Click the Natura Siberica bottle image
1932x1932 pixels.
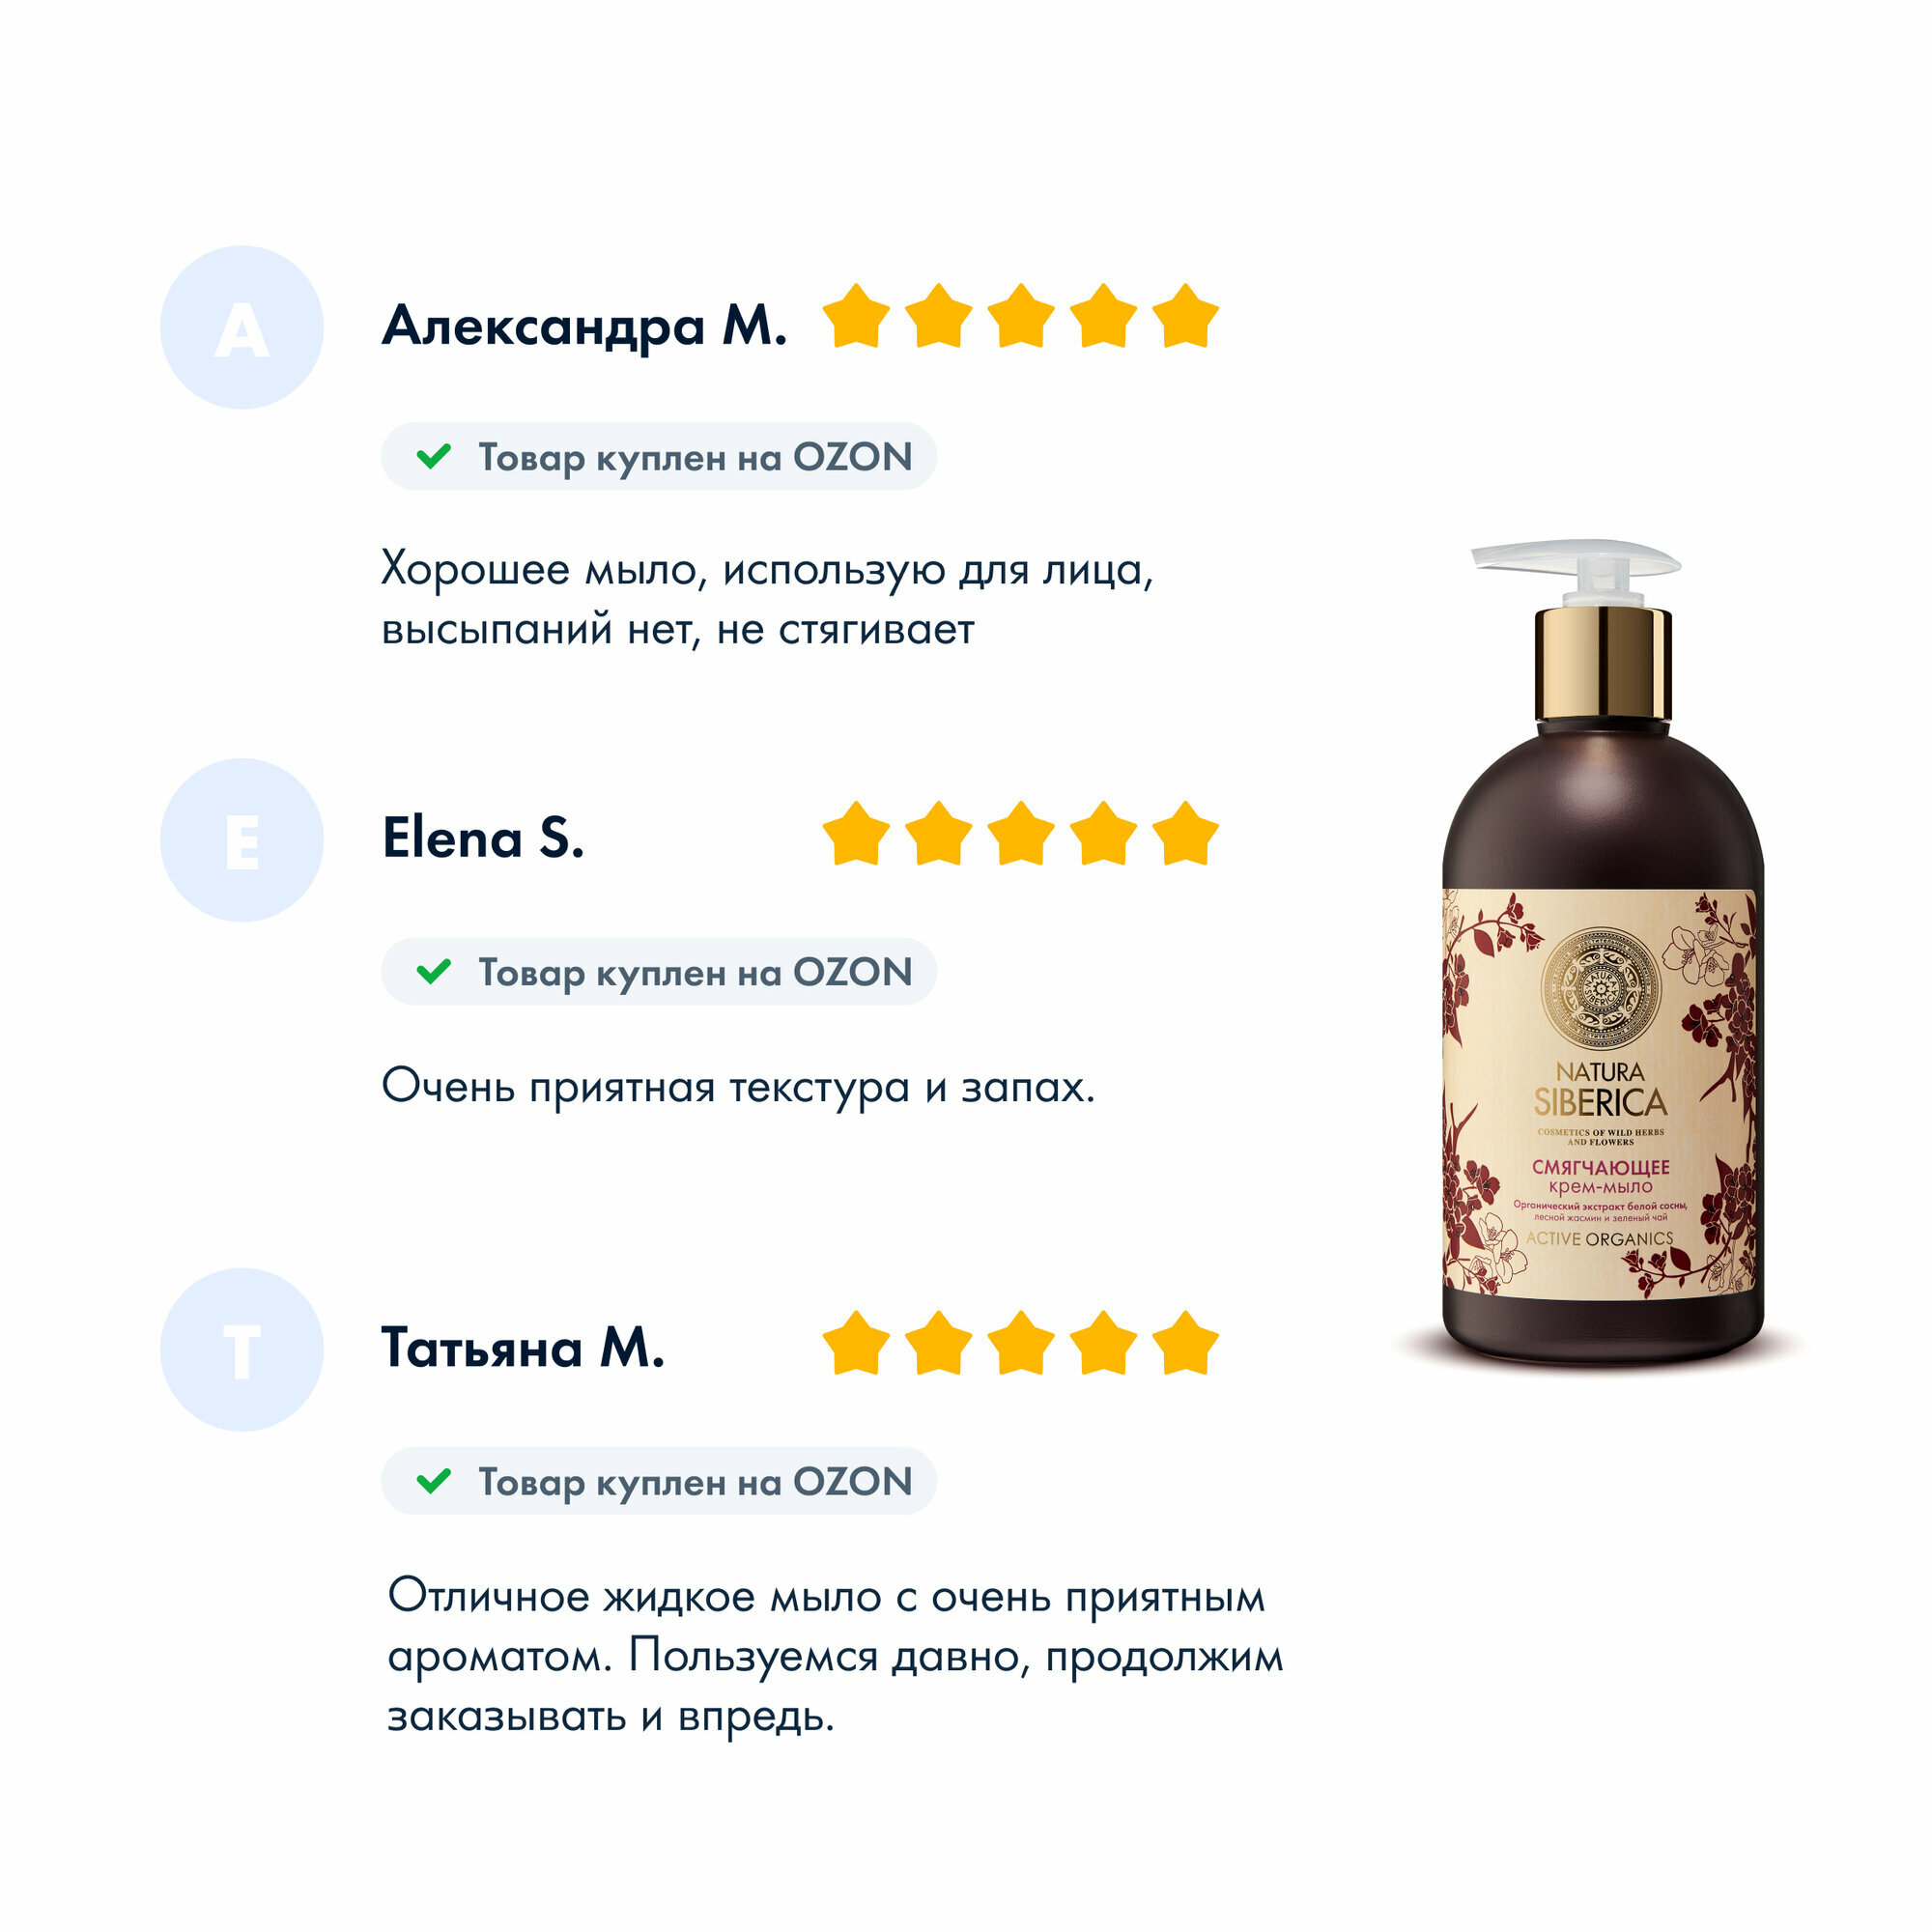click(x=1602, y=954)
